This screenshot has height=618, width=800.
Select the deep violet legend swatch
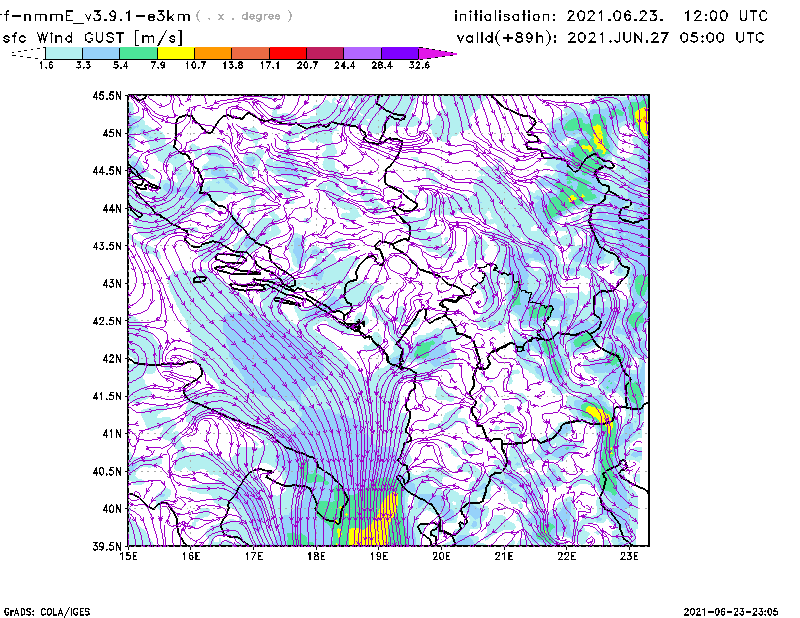[x=399, y=53]
